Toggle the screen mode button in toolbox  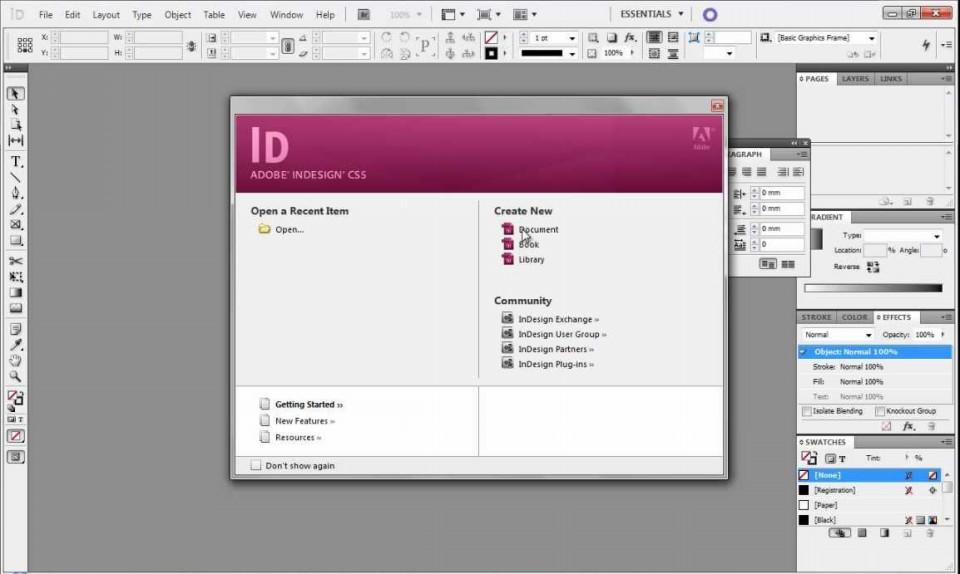pos(15,457)
